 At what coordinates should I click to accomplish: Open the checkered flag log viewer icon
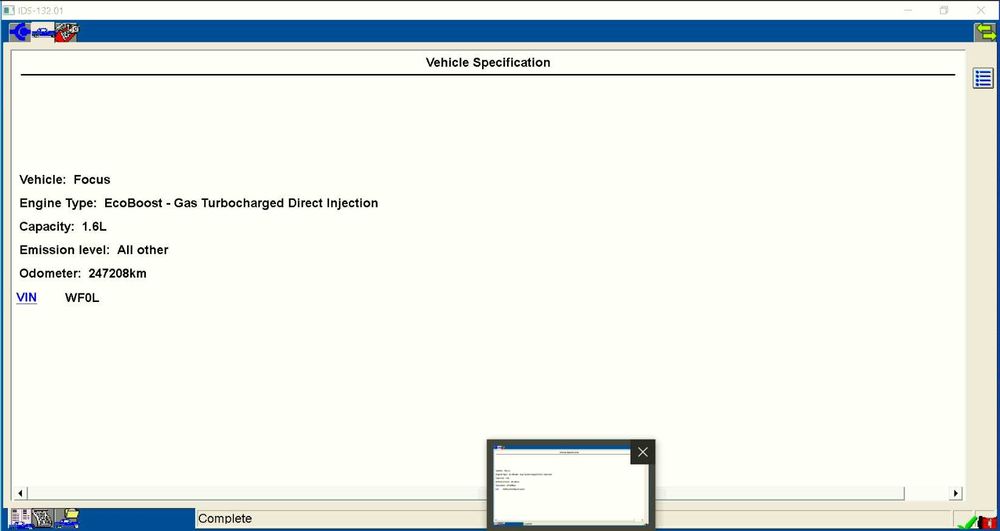point(43,518)
